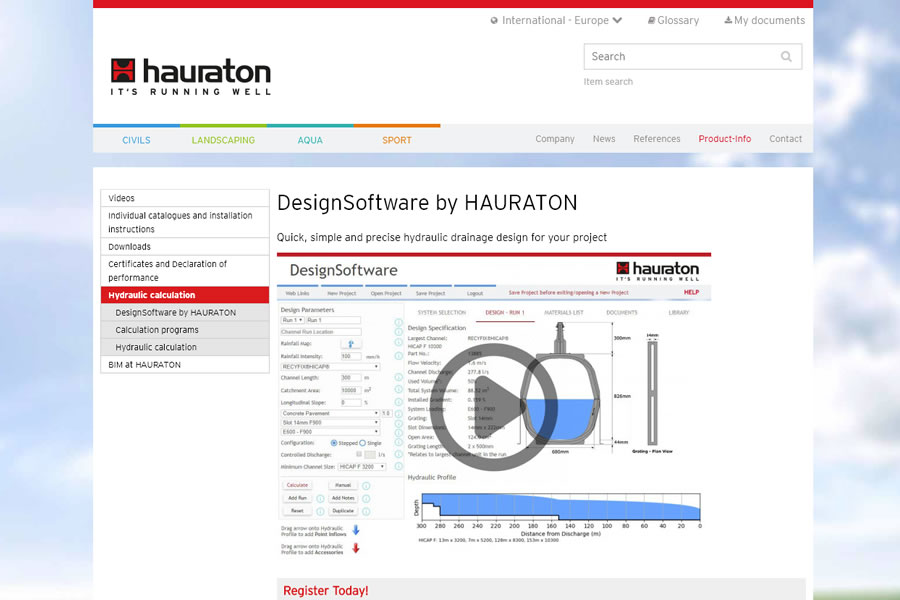The width and height of the screenshot is (900, 600).
Task: Open the Product-Info menu item
Action: (724, 139)
